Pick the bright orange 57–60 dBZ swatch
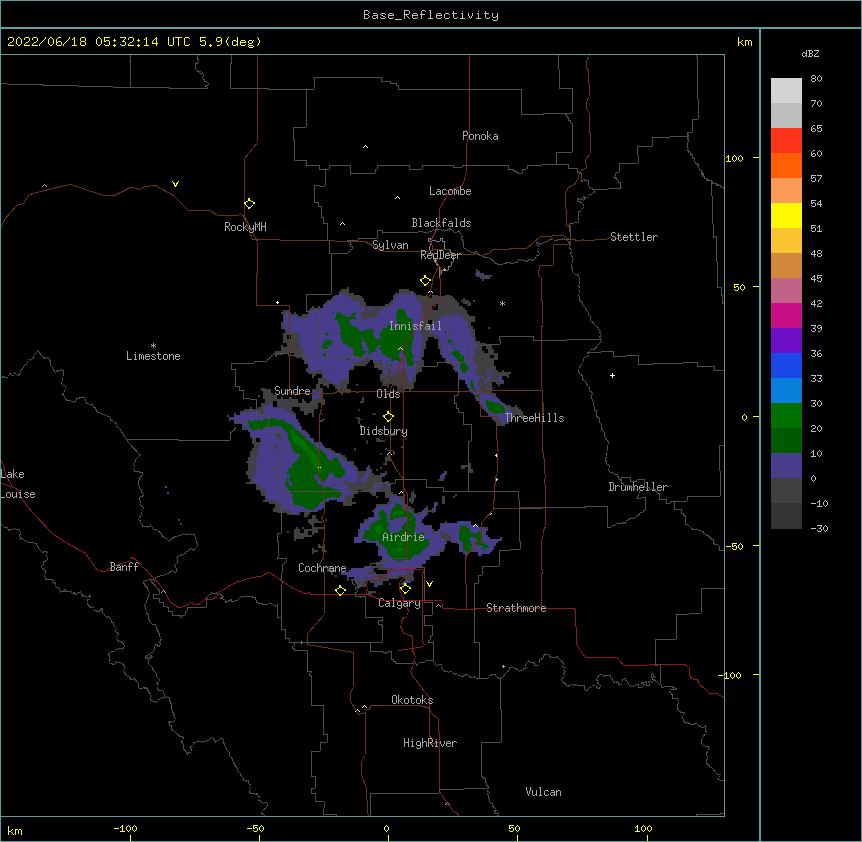Image resolution: width=862 pixels, height=842 pixels. (786, 165)
